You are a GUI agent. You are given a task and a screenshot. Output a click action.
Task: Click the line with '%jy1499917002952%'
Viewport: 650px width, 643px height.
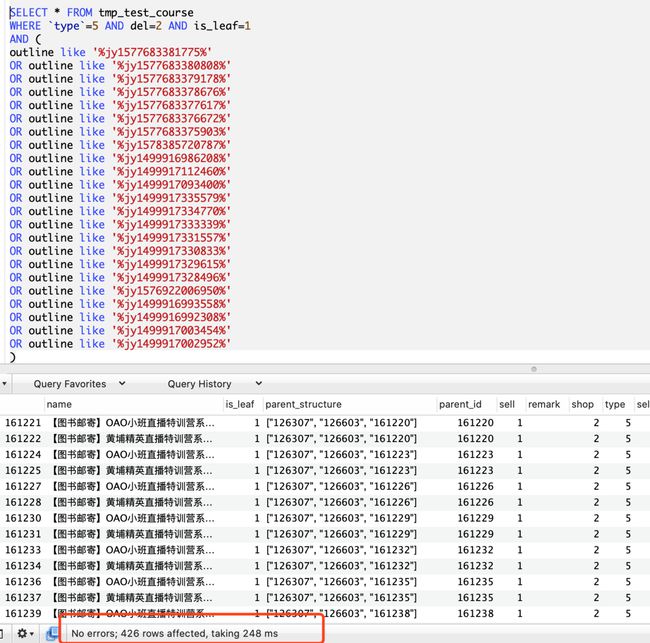120,345
